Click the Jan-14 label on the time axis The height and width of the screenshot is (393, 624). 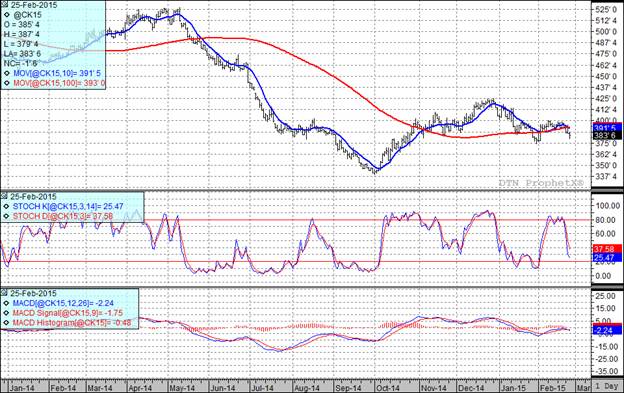(21, 388)
